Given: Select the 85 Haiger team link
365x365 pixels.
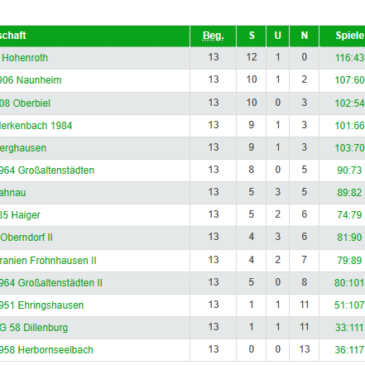Looking at the screenshot, I should pos(20,215).
